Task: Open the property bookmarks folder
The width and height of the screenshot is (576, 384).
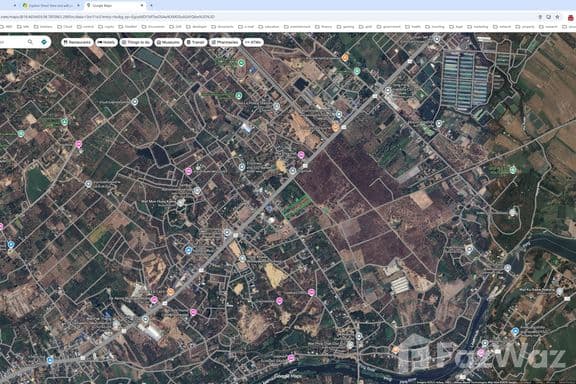Action: (x=525, y=27)
